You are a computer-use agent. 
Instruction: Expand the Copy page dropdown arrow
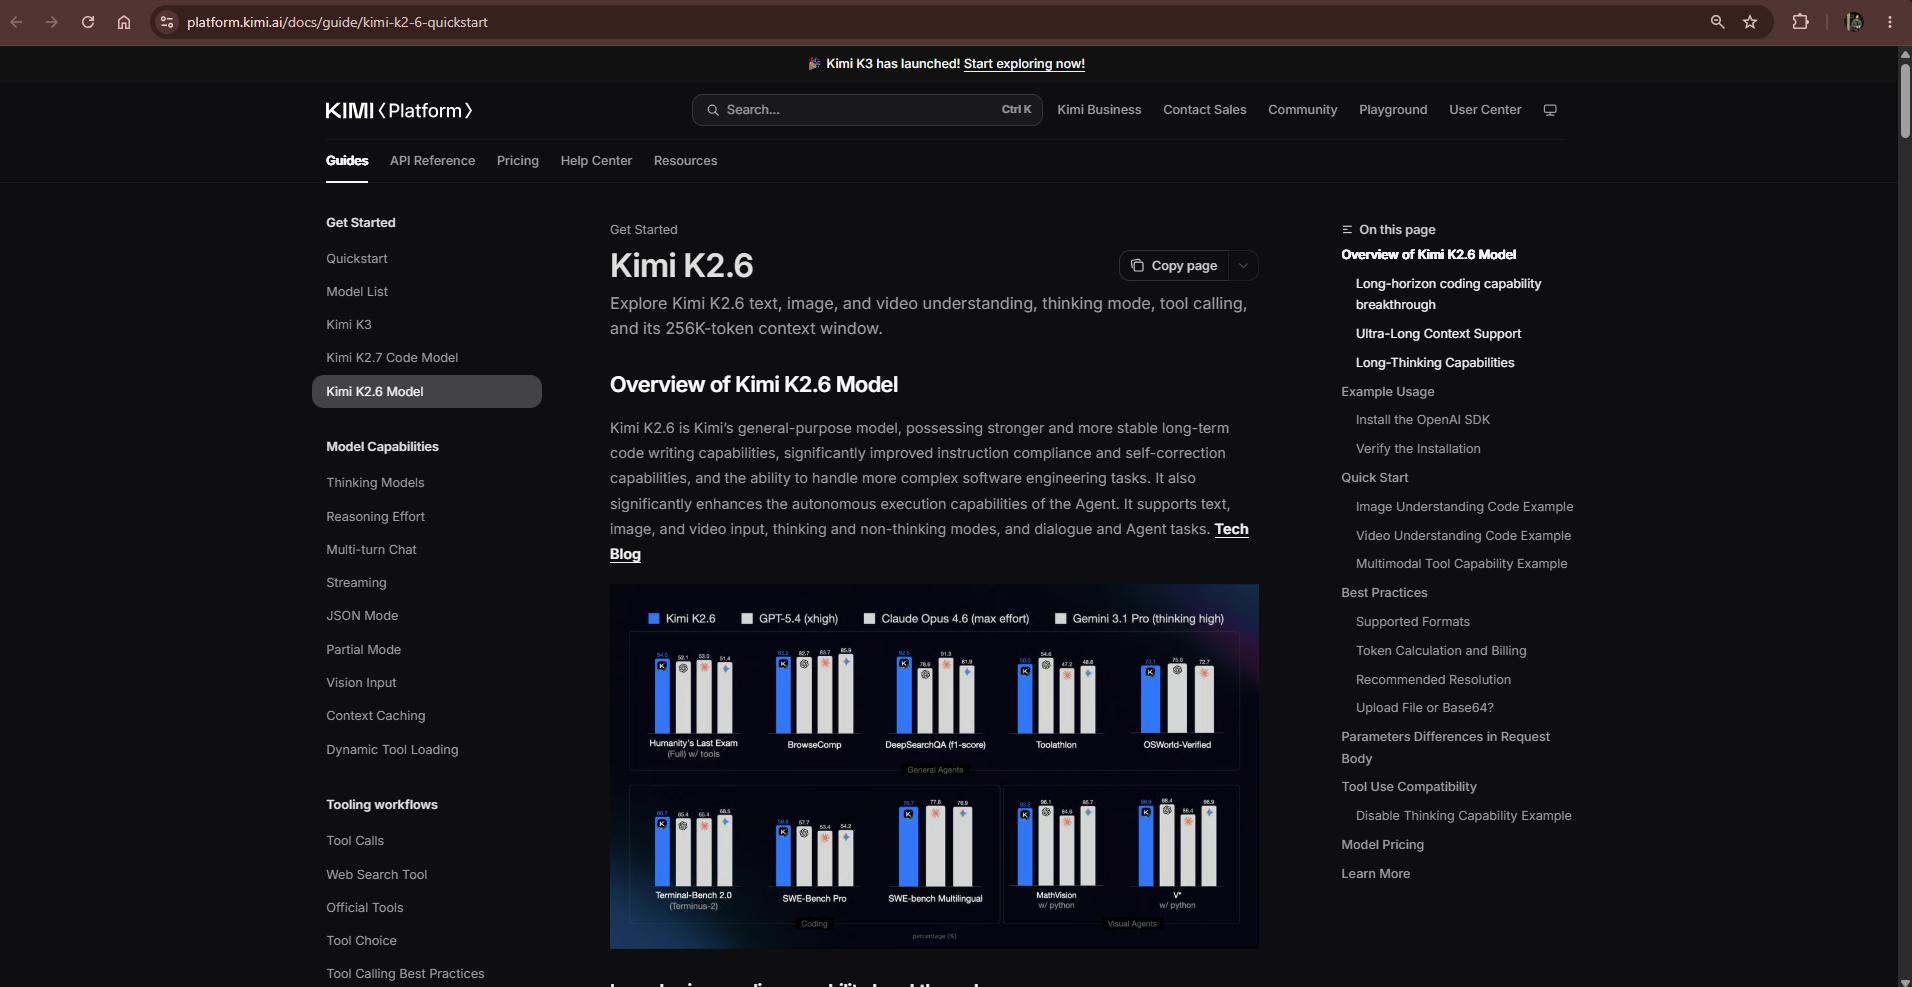pos(1243,265)
